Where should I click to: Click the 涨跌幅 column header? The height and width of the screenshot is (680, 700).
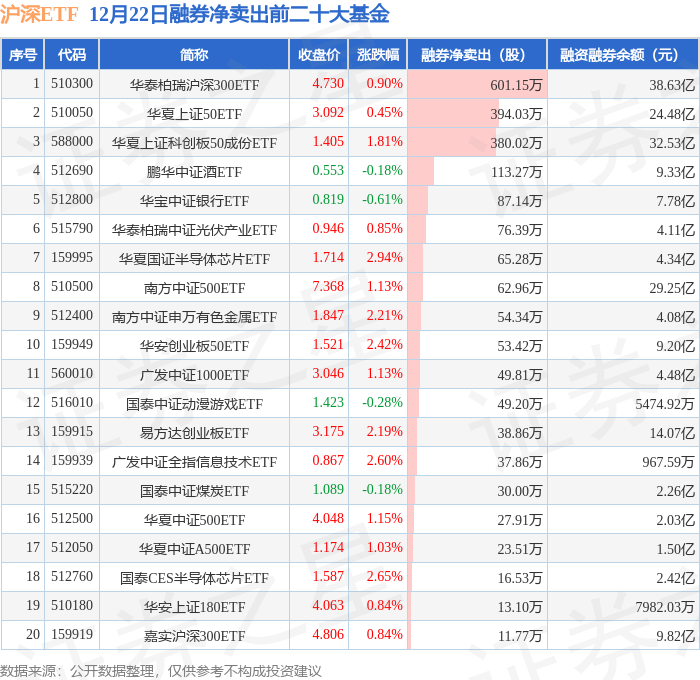(x=378, y=54)
